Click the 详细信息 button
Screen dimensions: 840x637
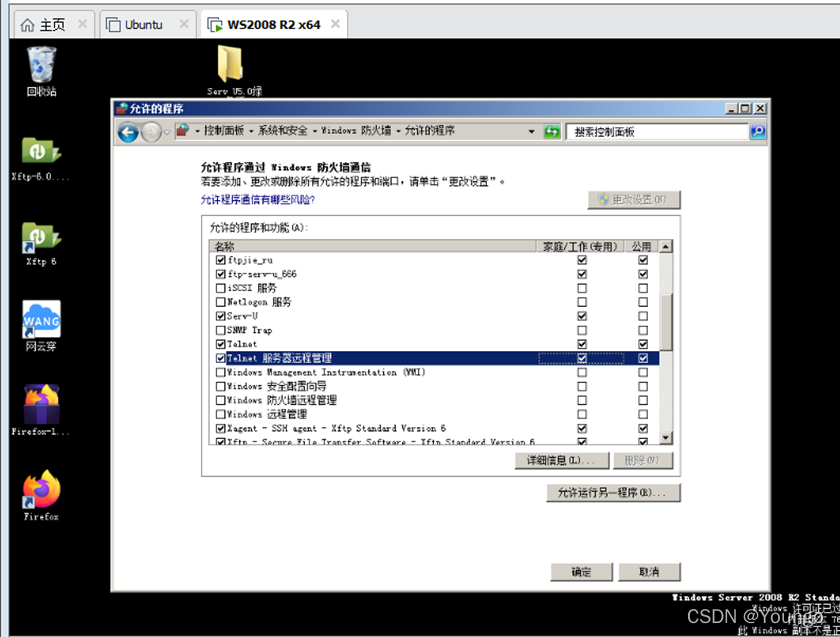point(561,461)
